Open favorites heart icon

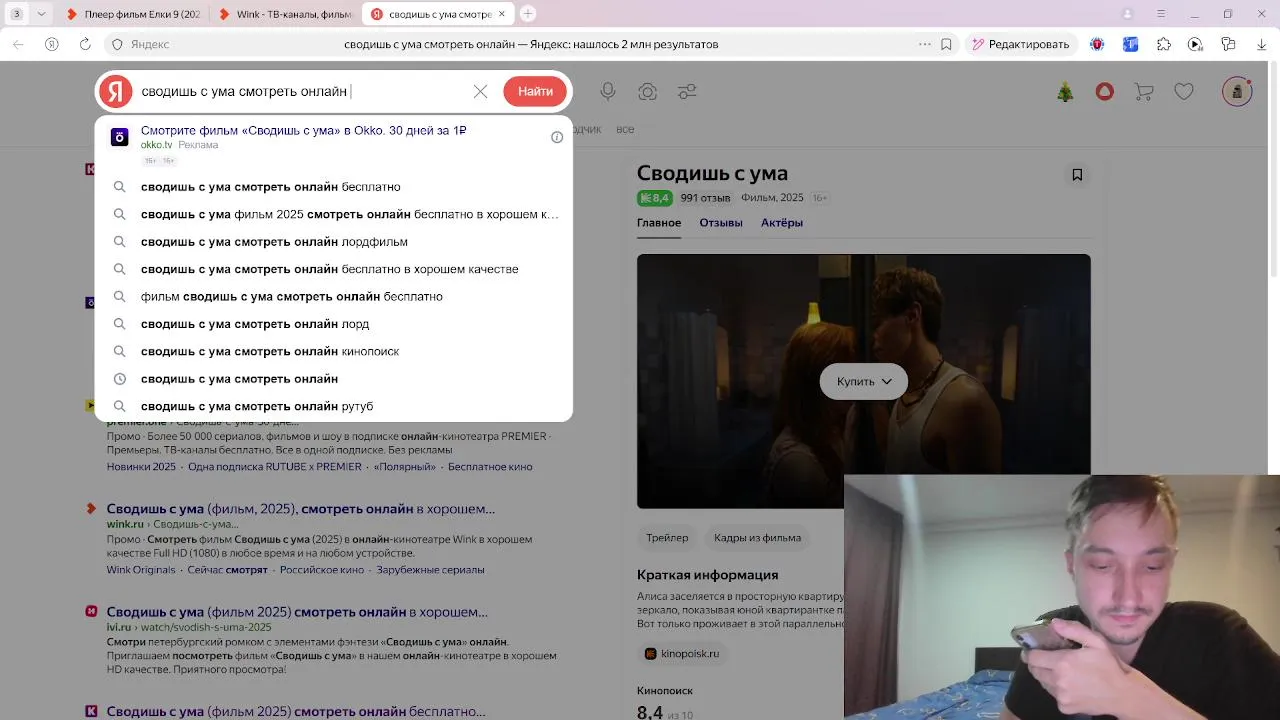click(1184, 91)
